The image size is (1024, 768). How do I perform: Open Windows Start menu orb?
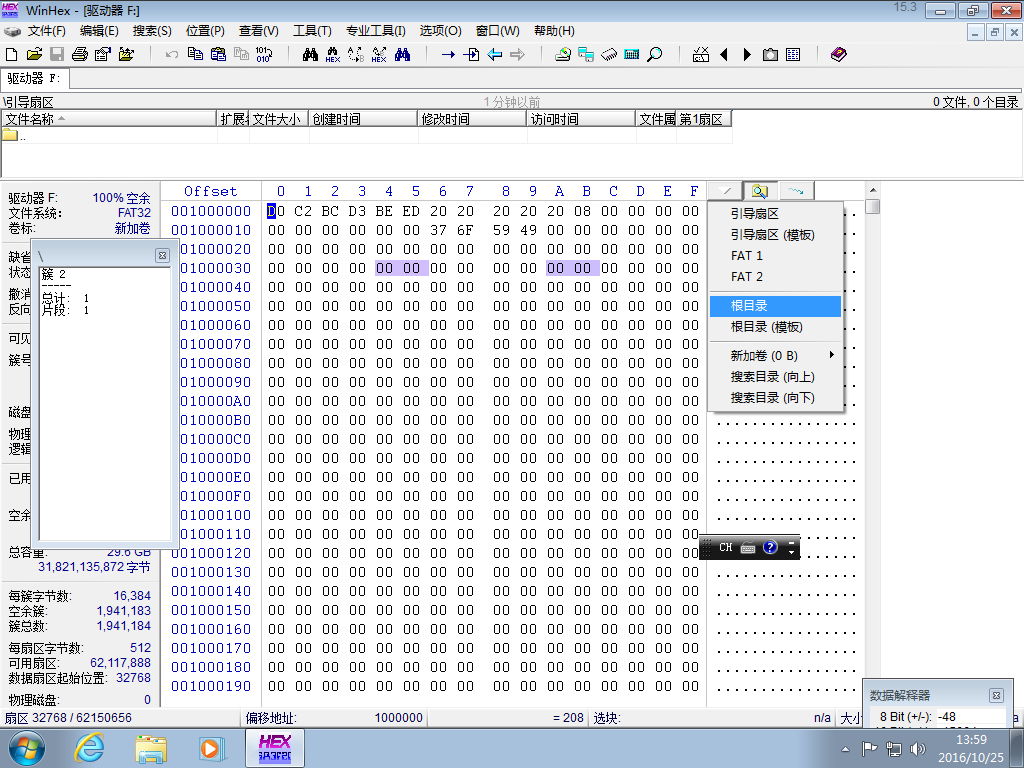(26, 748)
